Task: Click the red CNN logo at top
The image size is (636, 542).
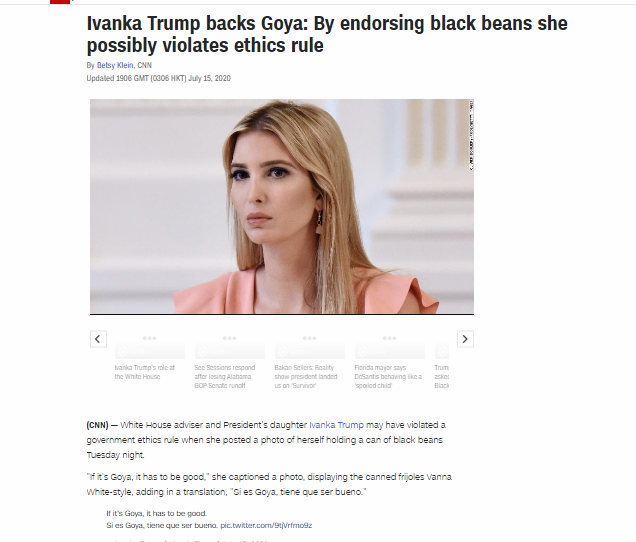Action: tap(60, 2)
